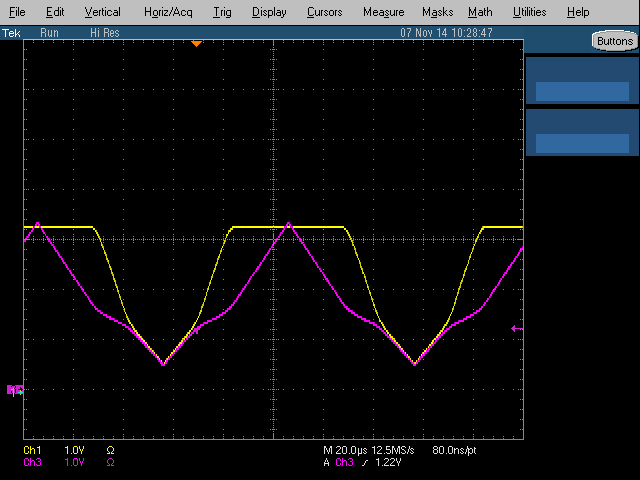Open the Cursors menu
The width and height of the screenshot is (640, 480).
tap(324, 12)
